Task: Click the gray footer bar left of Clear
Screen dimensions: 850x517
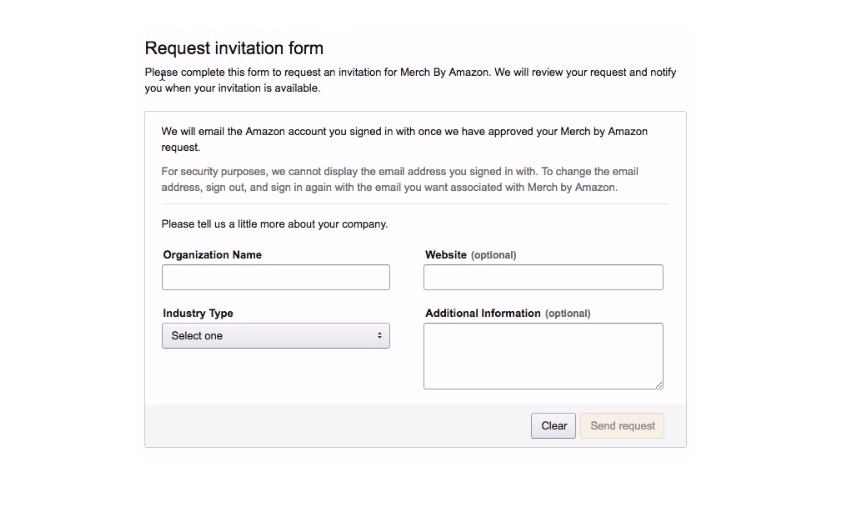Action: point(337,426)
